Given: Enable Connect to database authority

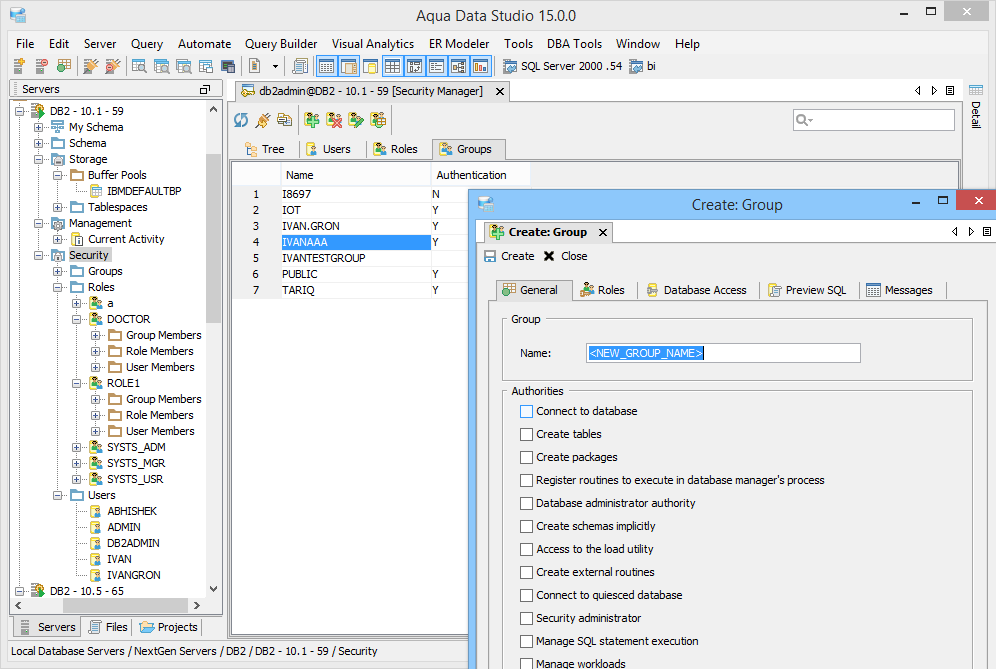Looking at the screenshot, I should pos(526,411).
